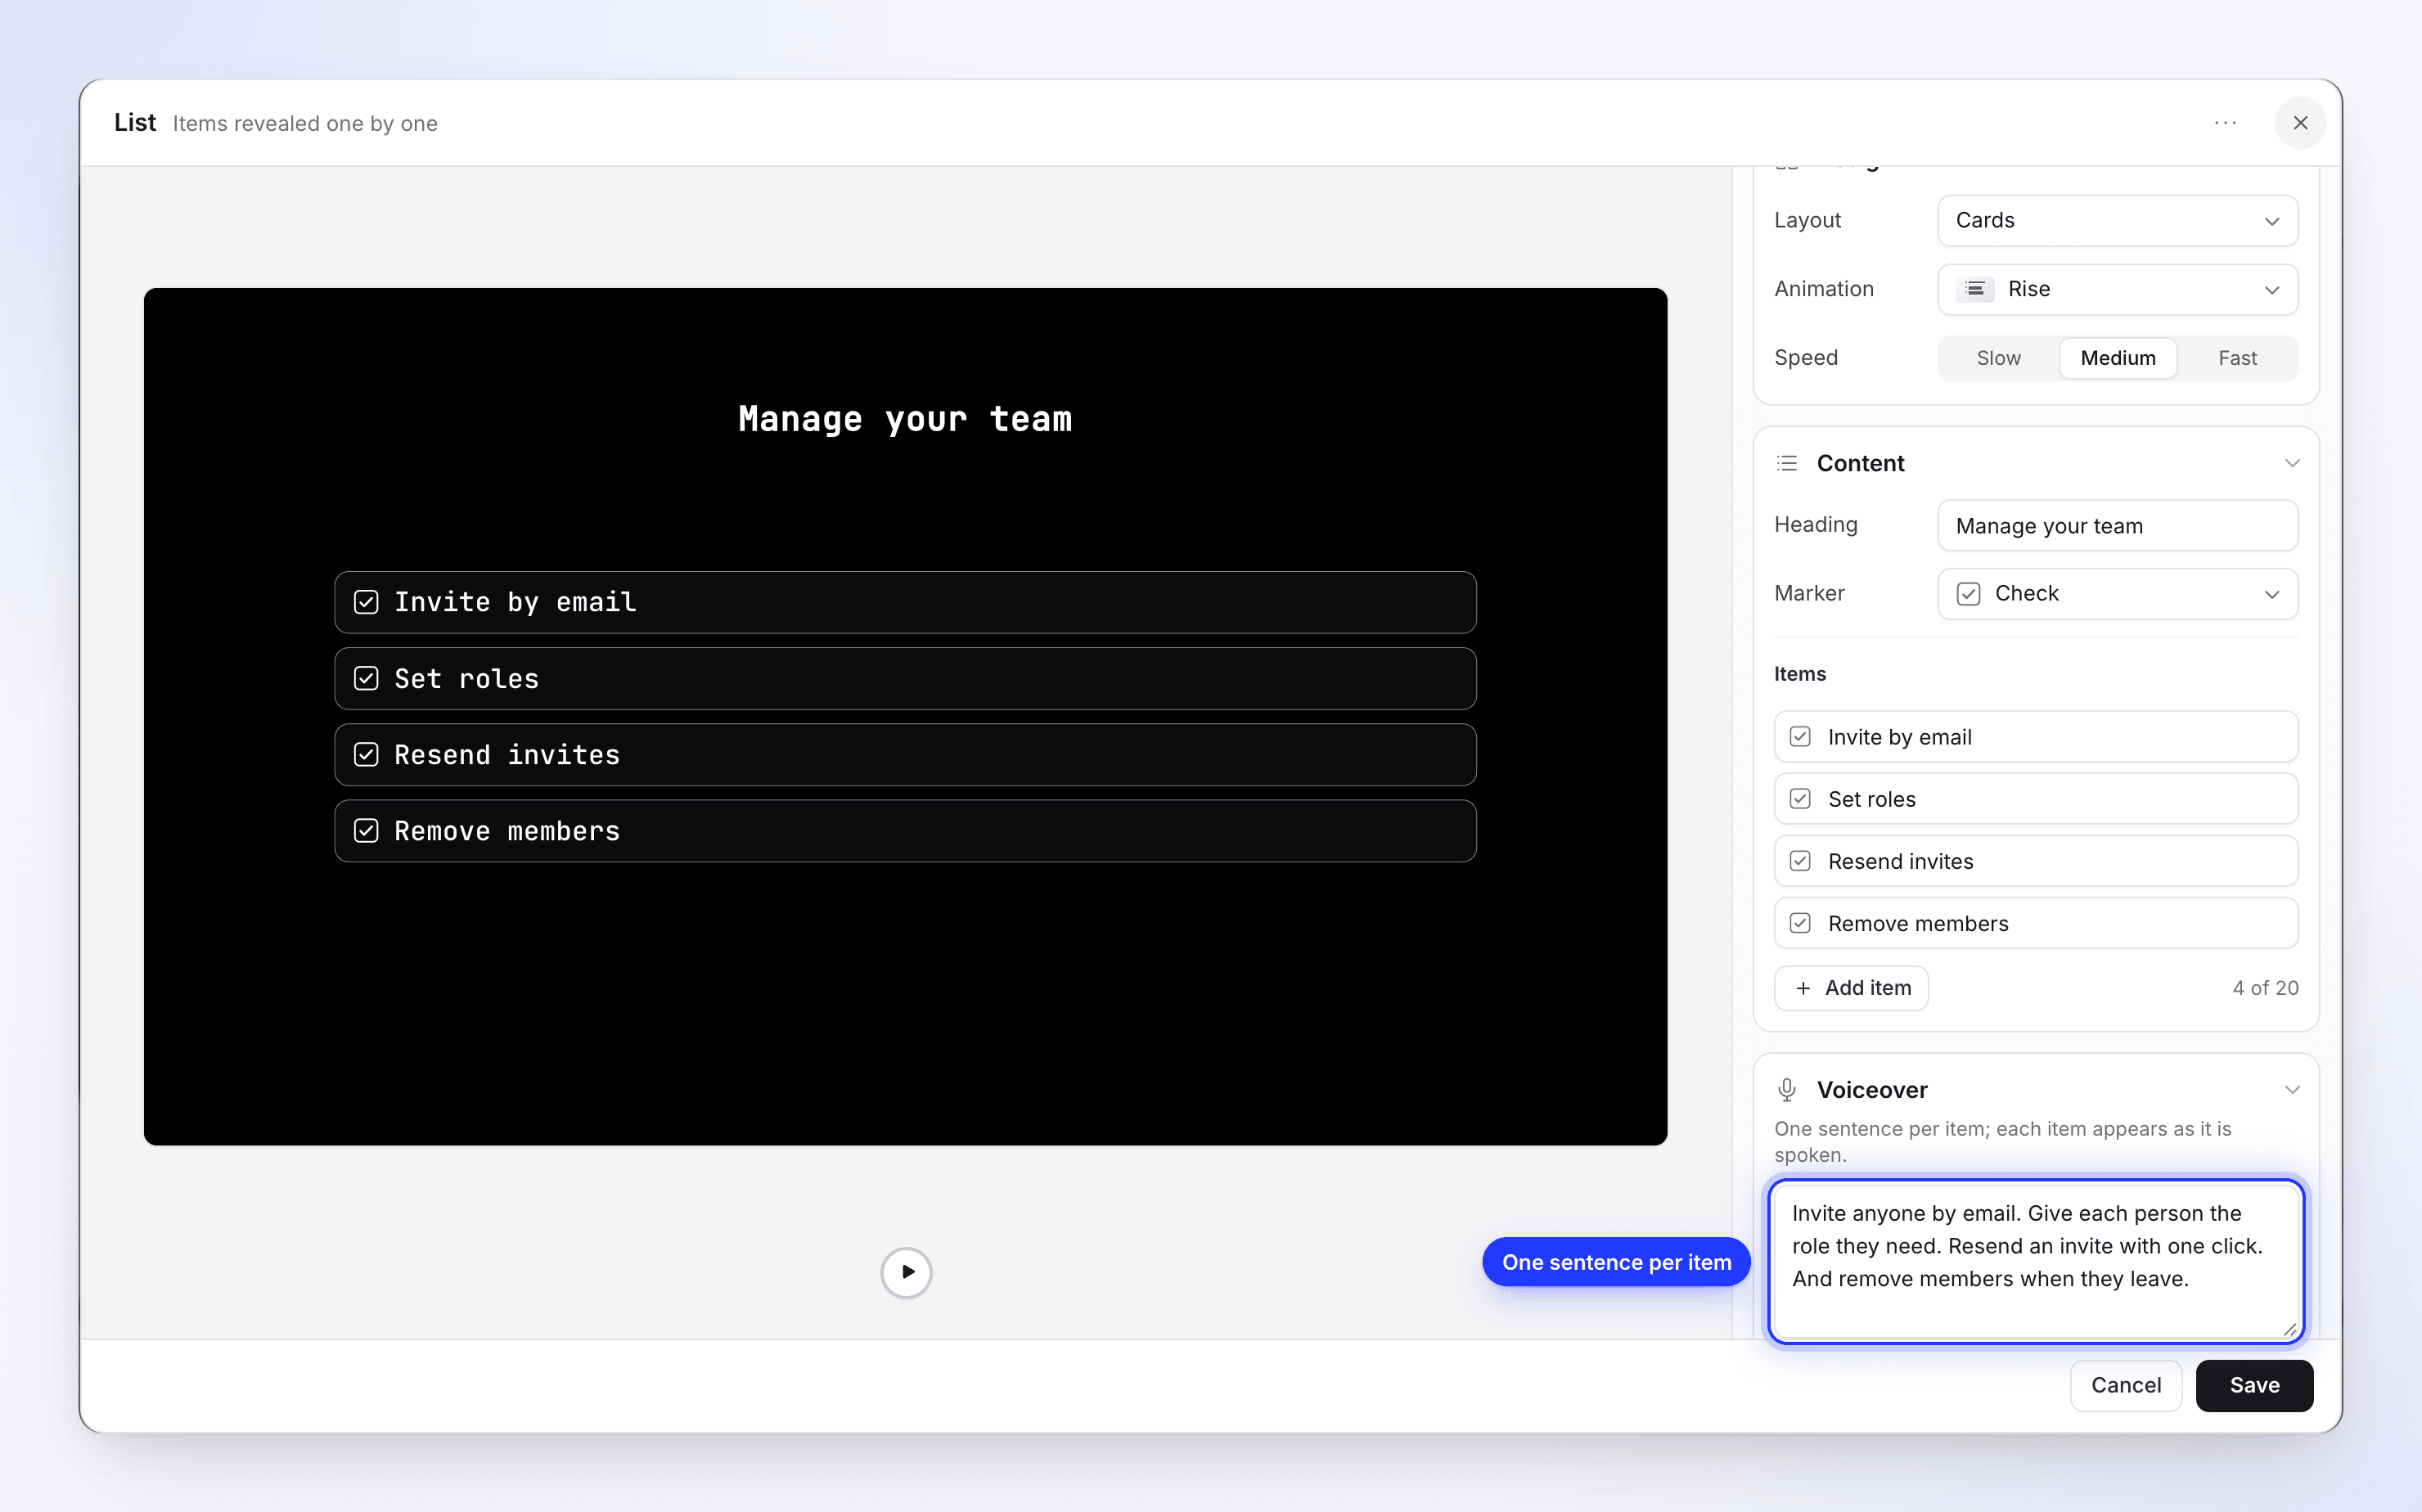The image size is (2422, 1512).
Task: Set speed to Fast
Action: pos(2237,358)
